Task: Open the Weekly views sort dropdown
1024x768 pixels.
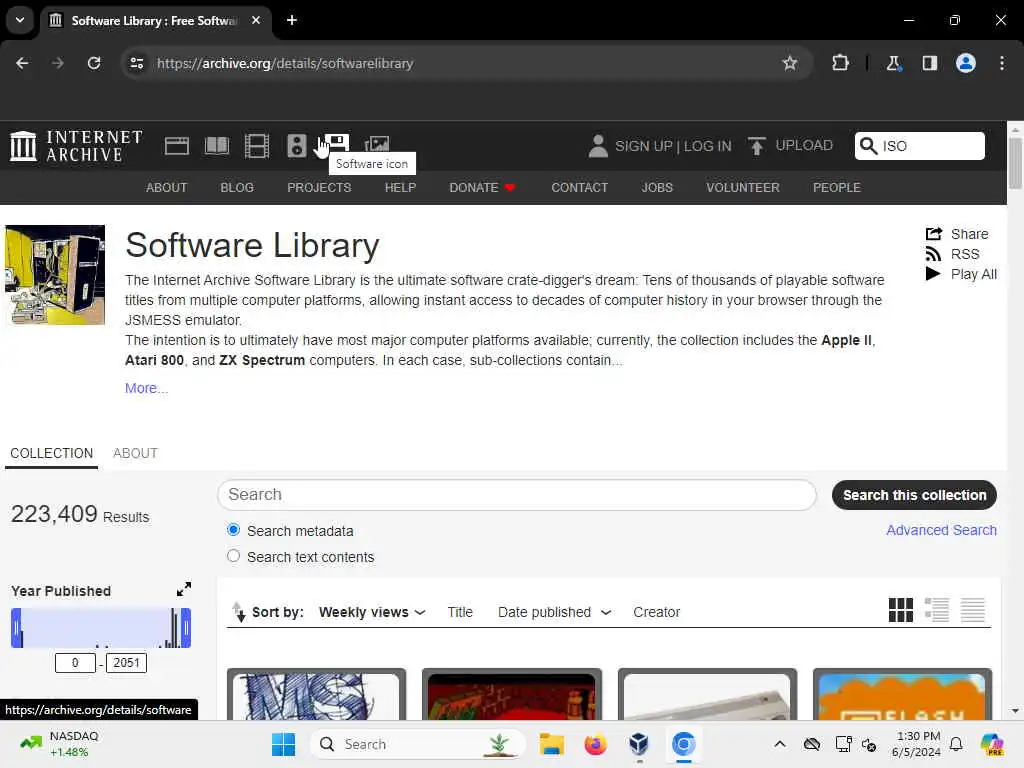Action: click(372, 612)
